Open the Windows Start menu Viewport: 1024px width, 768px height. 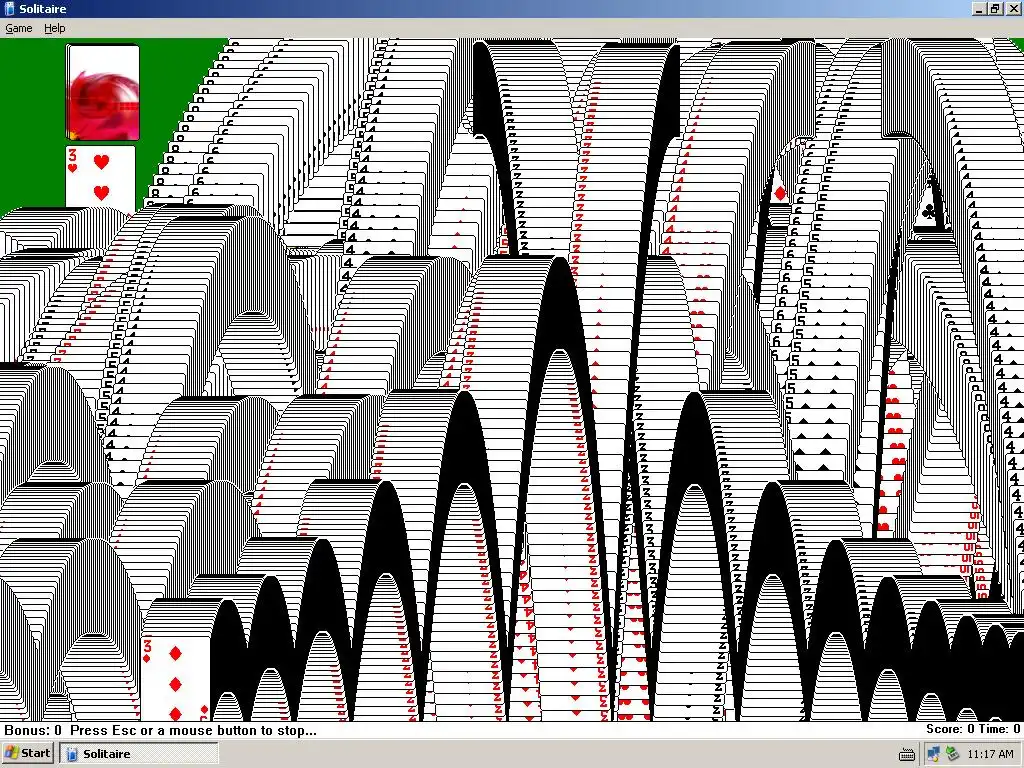27,753
